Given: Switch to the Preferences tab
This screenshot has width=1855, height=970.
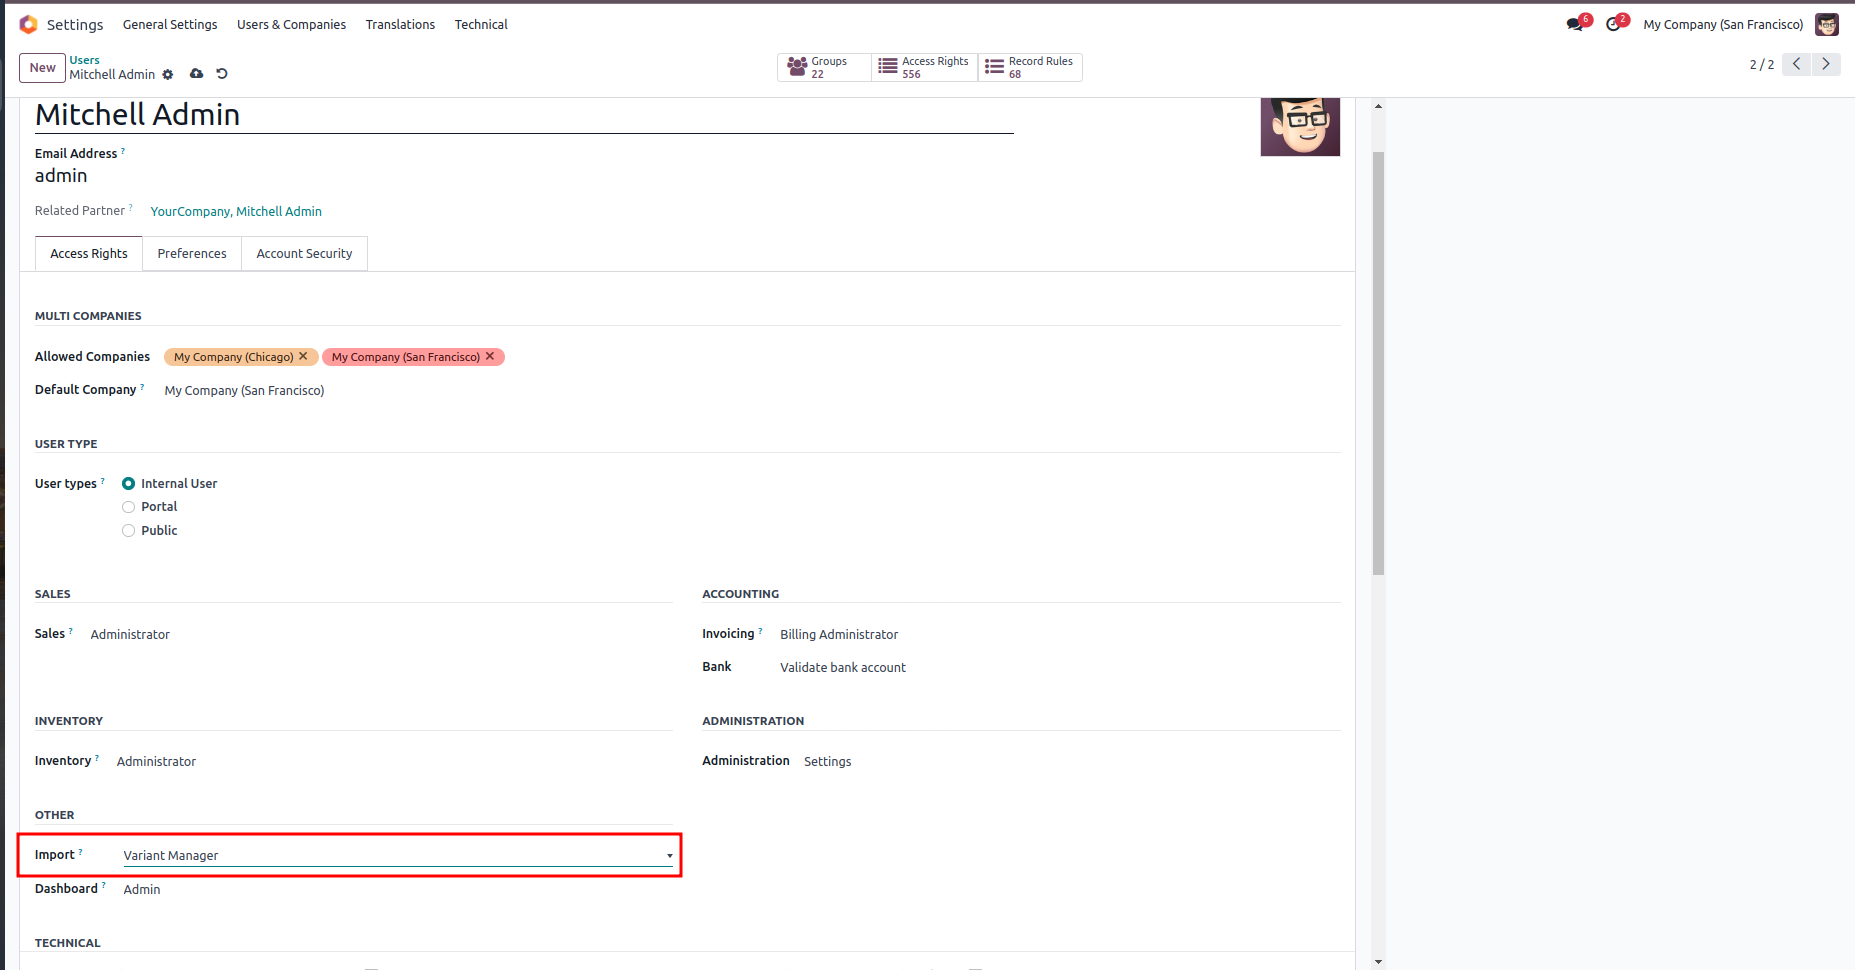Looking at the screenshot, I should 192,253.
